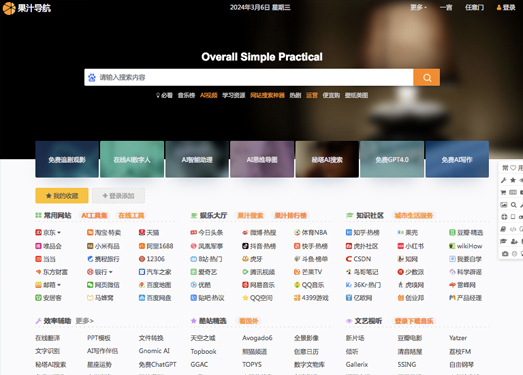523x375 pixels.
Task: Open CSDN site link
Action: coord(358,259)
